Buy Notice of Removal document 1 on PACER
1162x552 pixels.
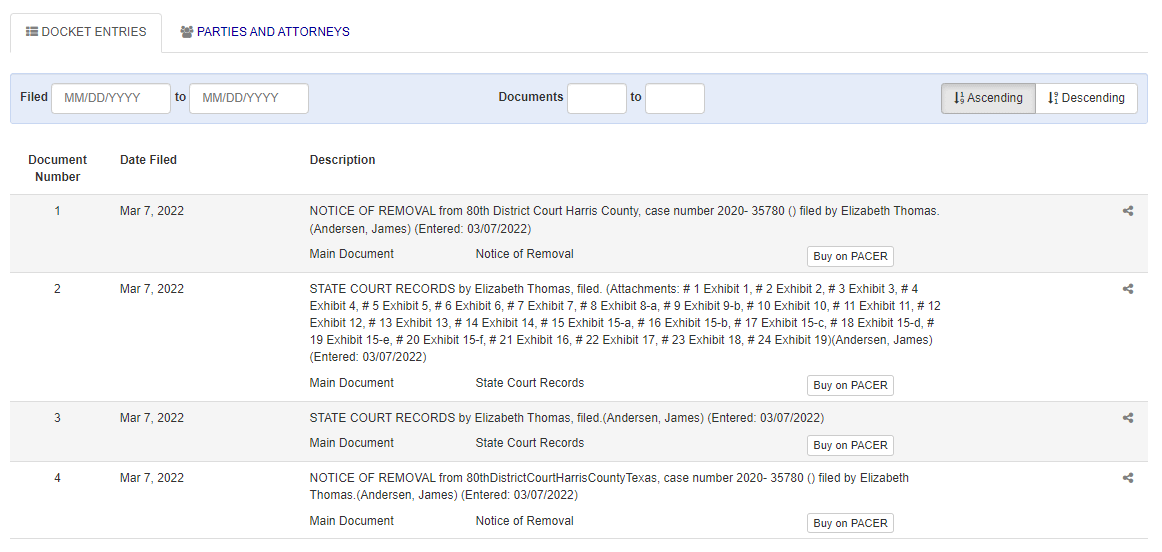(850, 256)
